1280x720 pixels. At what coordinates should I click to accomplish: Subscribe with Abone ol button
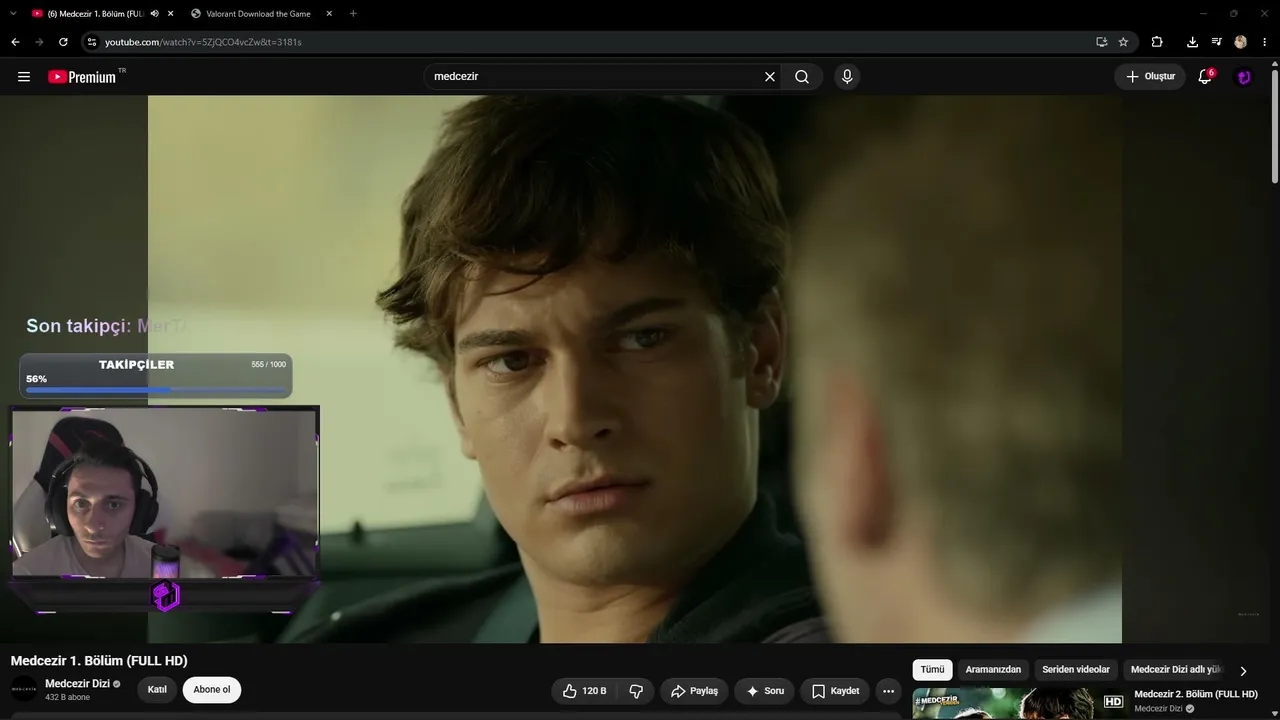[212, 690]
